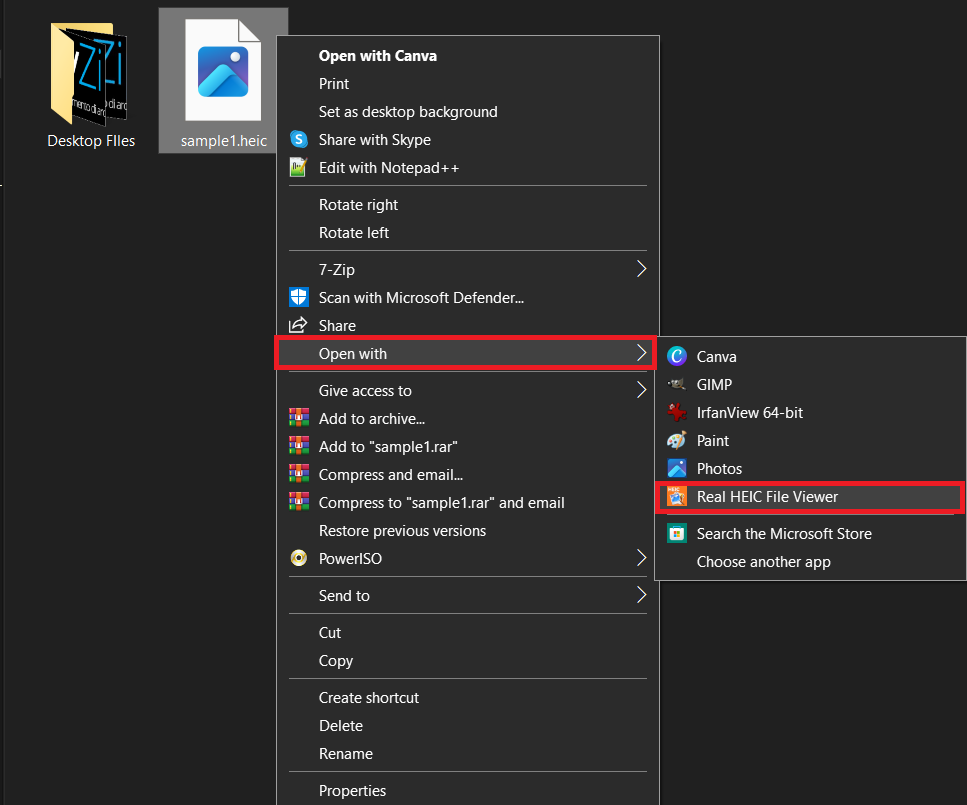Edit sample1.heic with Notepad++
Screen dimensions: 967x805
(x=387, y=167)
